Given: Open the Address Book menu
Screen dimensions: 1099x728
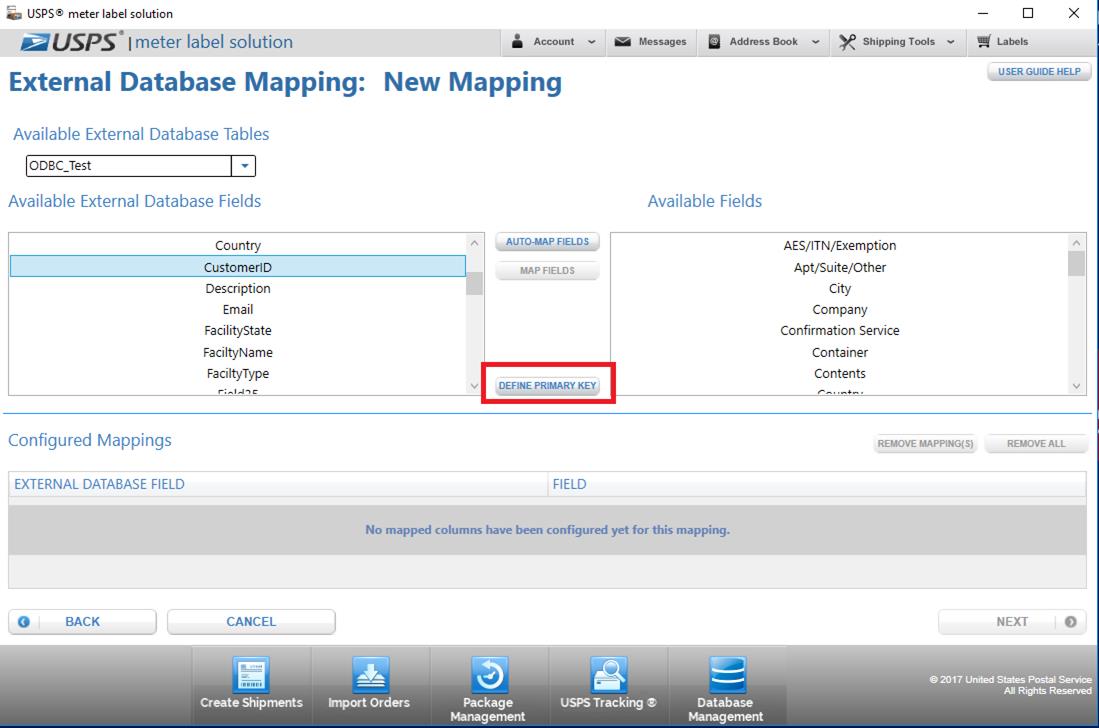Looking at the screenshot, I should (x=764, y=42).
